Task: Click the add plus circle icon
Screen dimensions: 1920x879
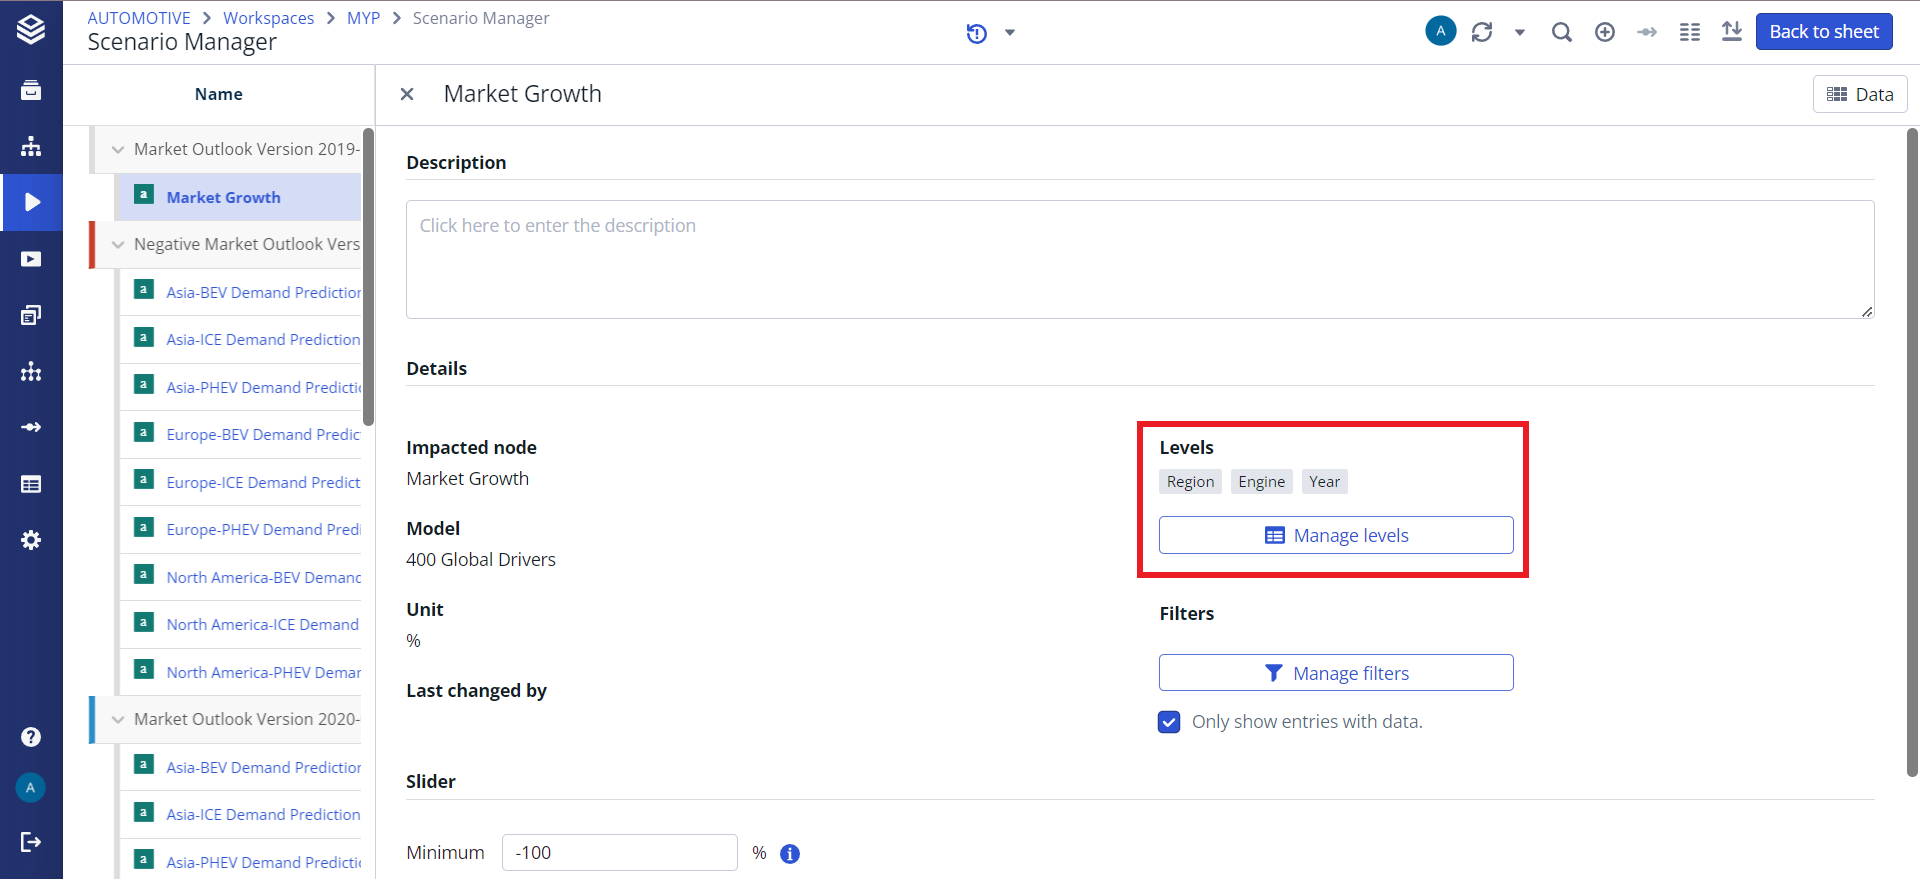Action: coord(1604,32)
